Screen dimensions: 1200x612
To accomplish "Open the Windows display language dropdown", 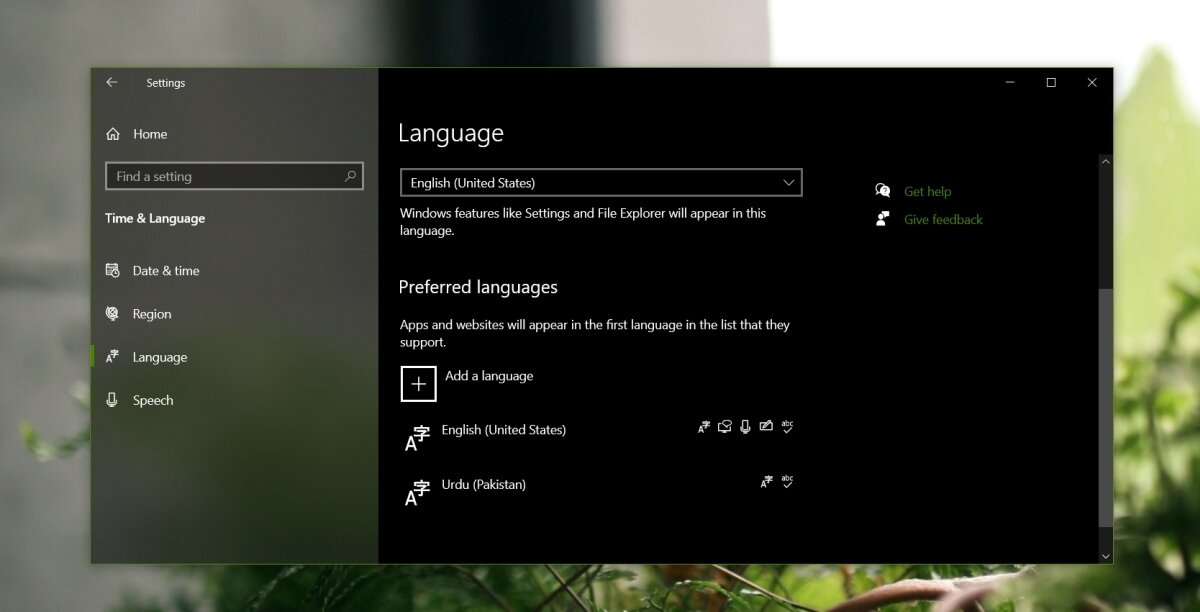I will pos(600,182).
